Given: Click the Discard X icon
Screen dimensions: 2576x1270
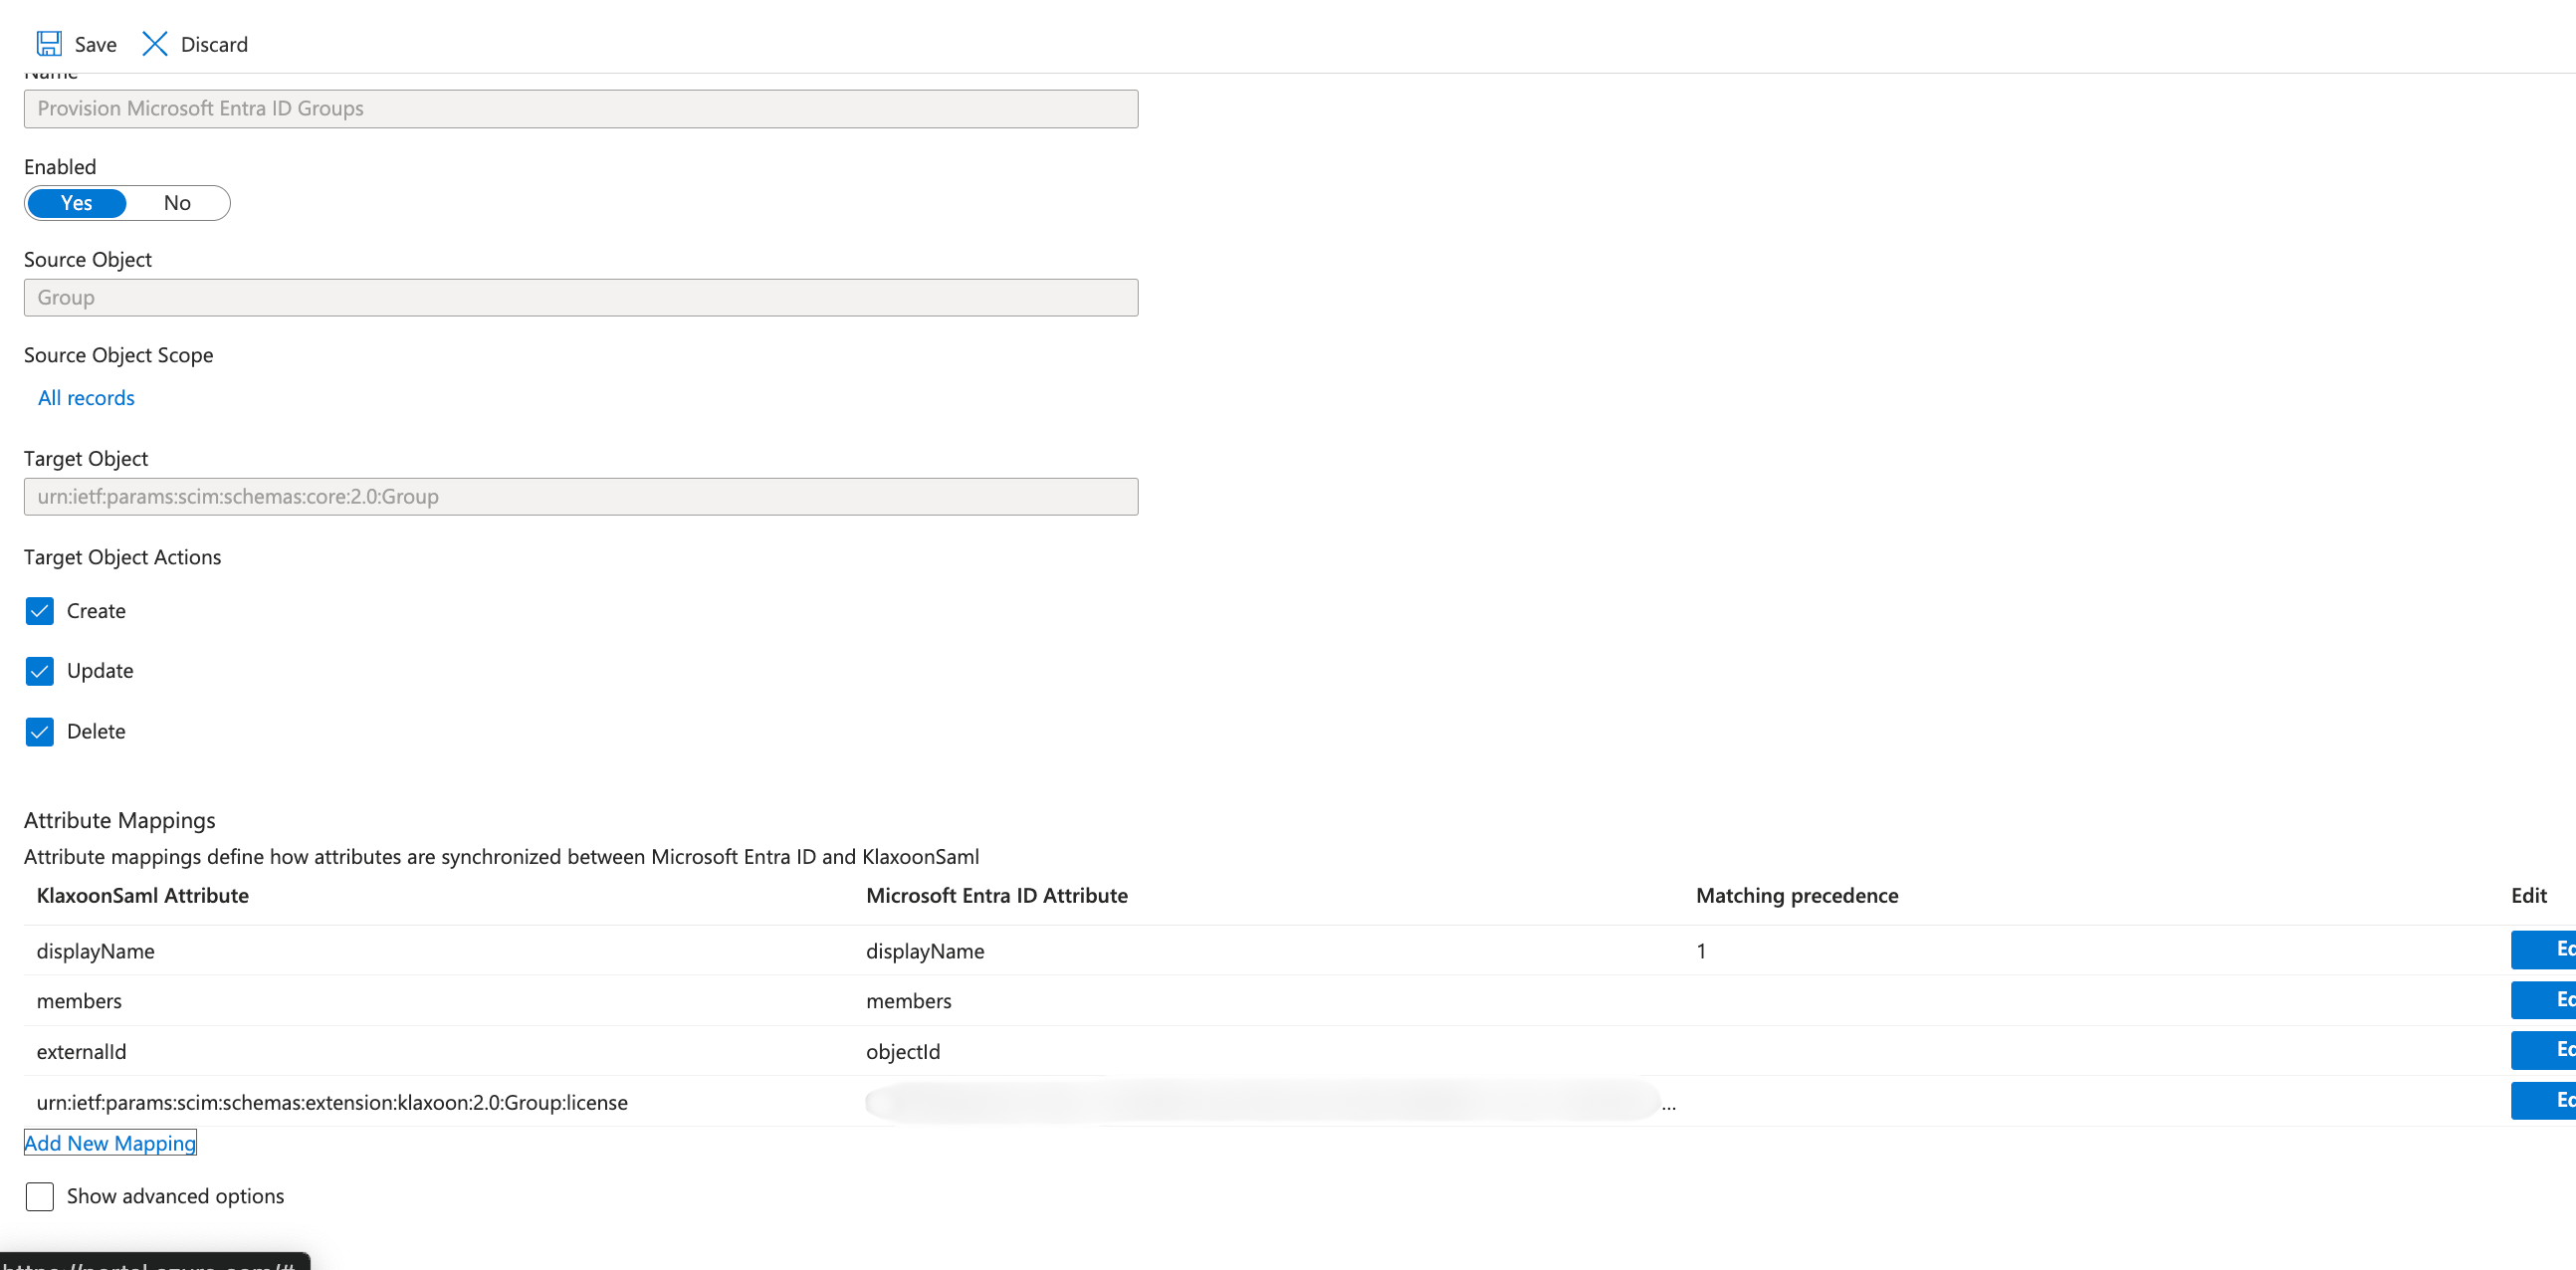Looking at the screenshot, I should [x=155, y=44].
